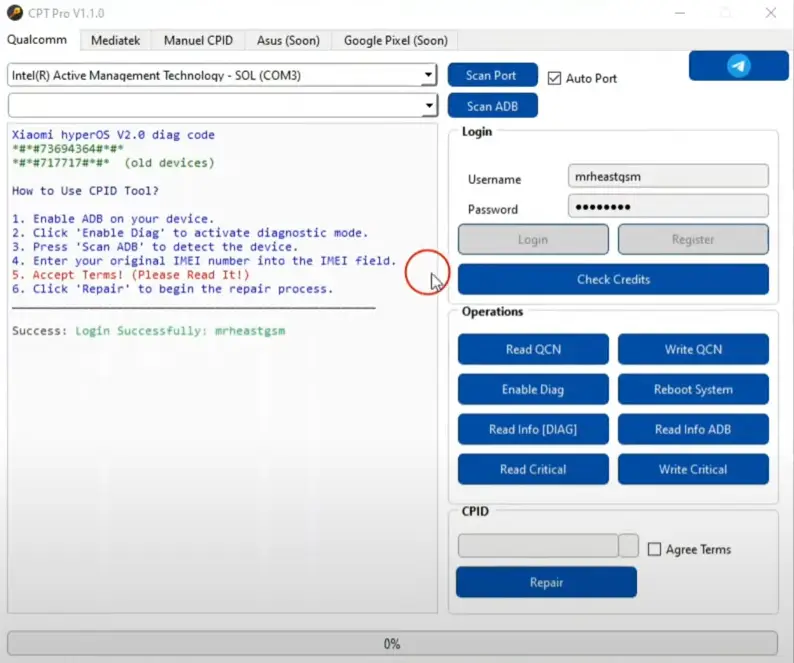794x663 pixels.
Task: Click the Scan ADB button
Action: point(492,106)
